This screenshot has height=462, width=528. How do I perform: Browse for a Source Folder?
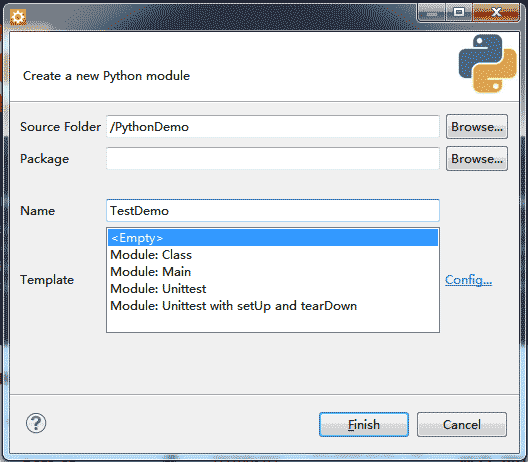(477, 127)
